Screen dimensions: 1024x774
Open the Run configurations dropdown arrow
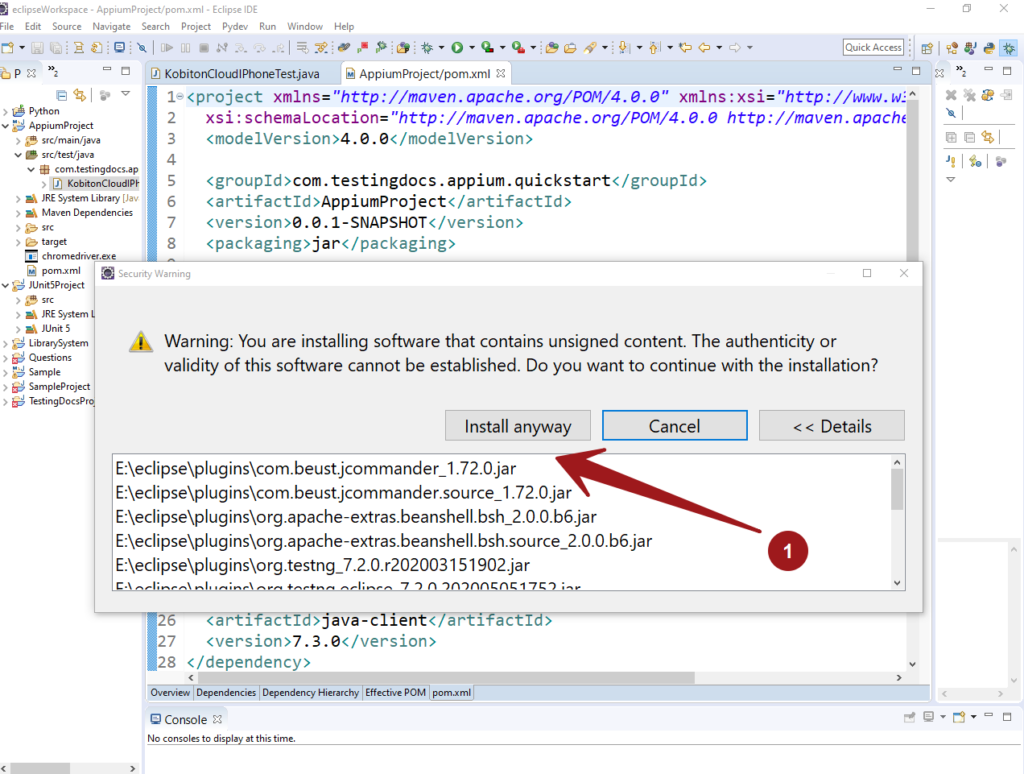pyautogui.click(x=471, y=47)
